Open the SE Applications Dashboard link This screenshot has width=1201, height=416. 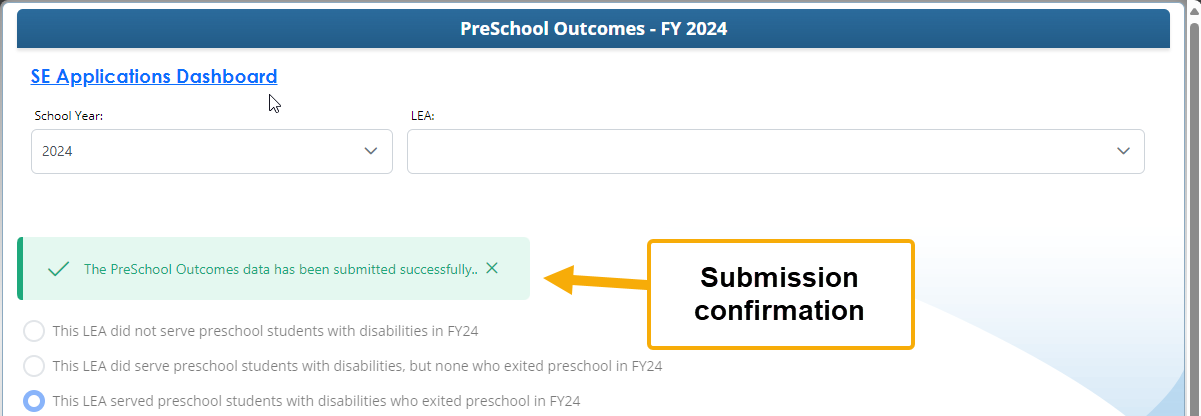[x=154, y=76]
